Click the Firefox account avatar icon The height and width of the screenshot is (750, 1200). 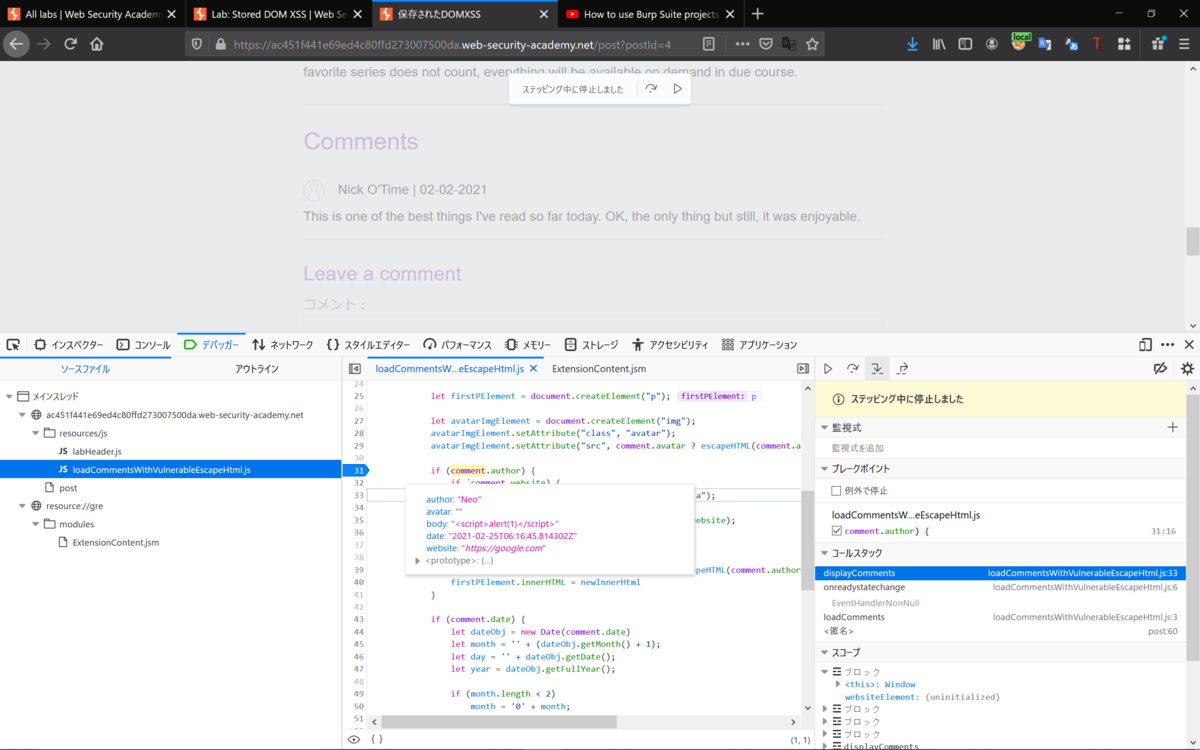[992, 44]
